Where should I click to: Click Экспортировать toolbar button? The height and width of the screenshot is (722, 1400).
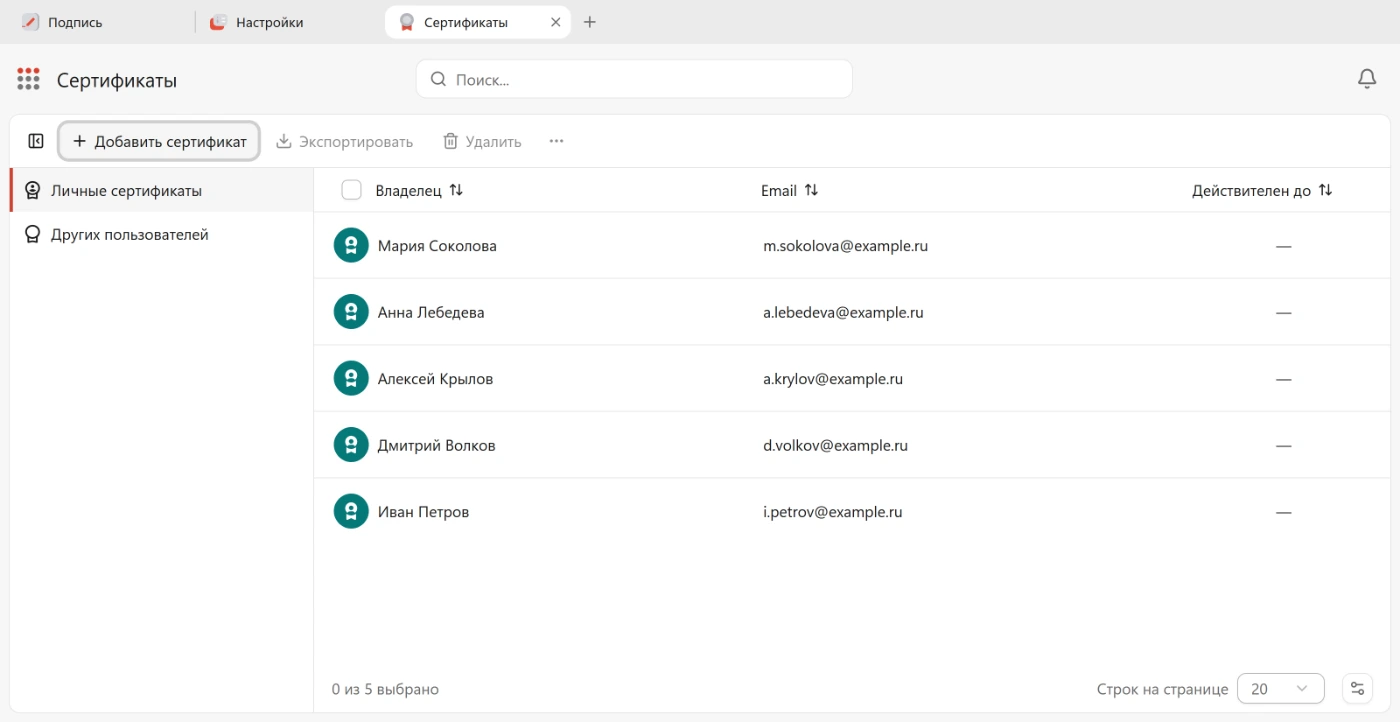344,141
